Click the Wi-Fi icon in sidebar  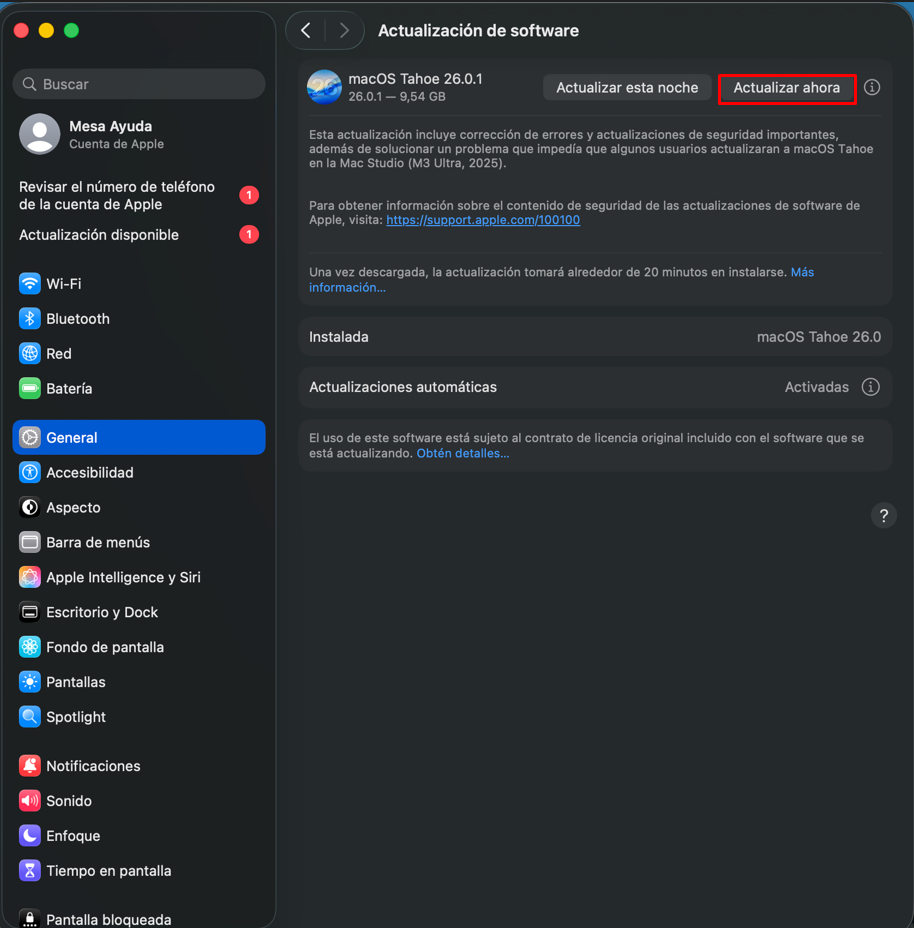coord(30,284)
